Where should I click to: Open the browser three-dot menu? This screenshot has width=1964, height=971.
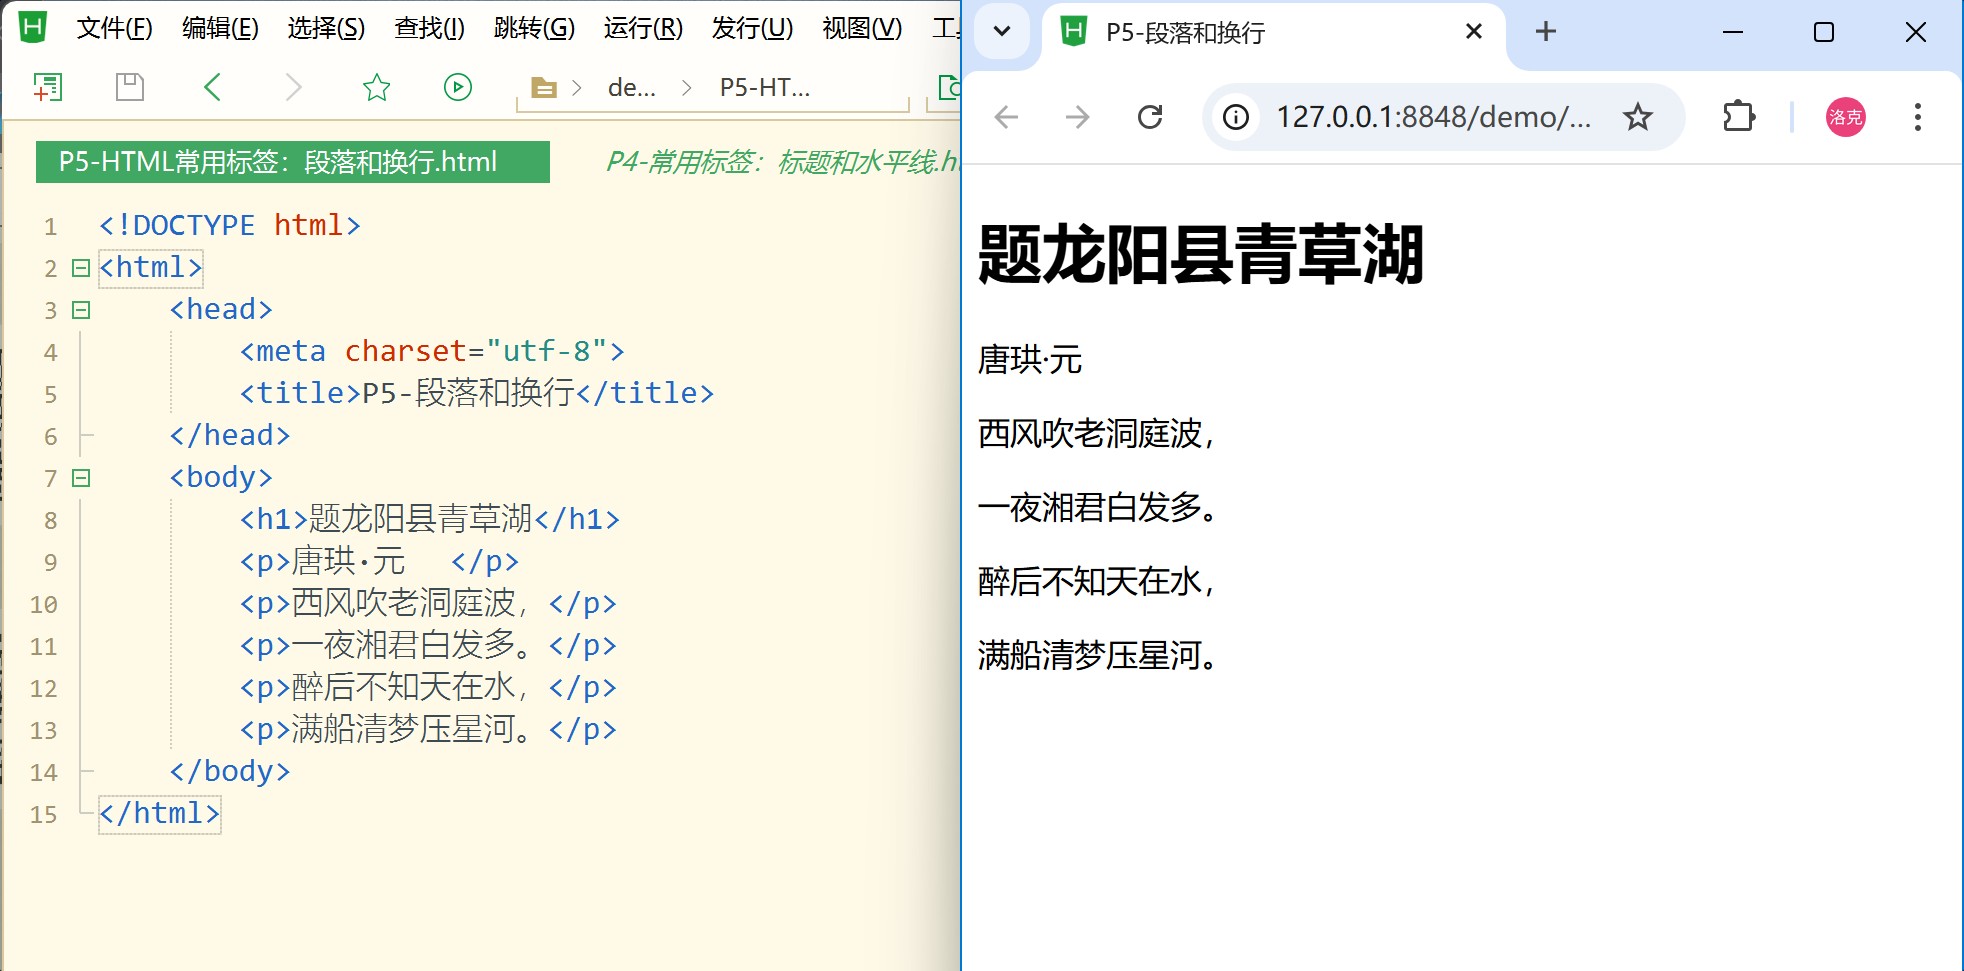[1917, 118]
